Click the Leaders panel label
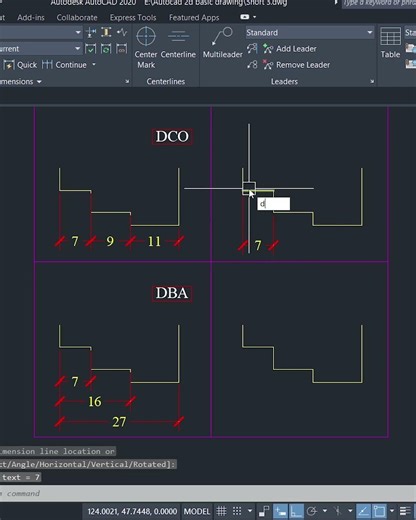The image size is (416, 520). 284,82
